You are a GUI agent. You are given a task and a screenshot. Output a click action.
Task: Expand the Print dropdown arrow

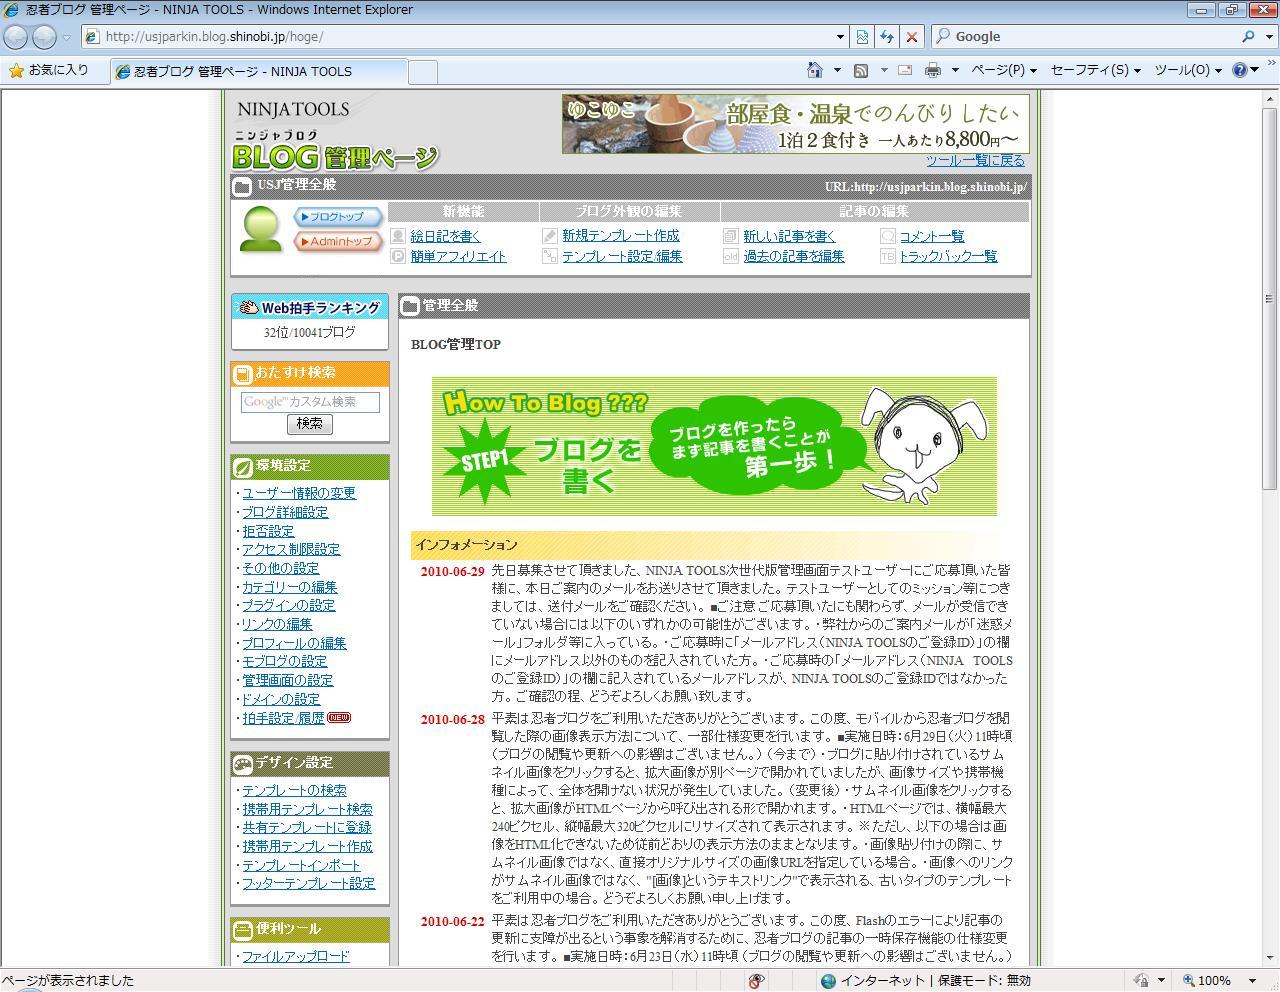coord(955,70)
